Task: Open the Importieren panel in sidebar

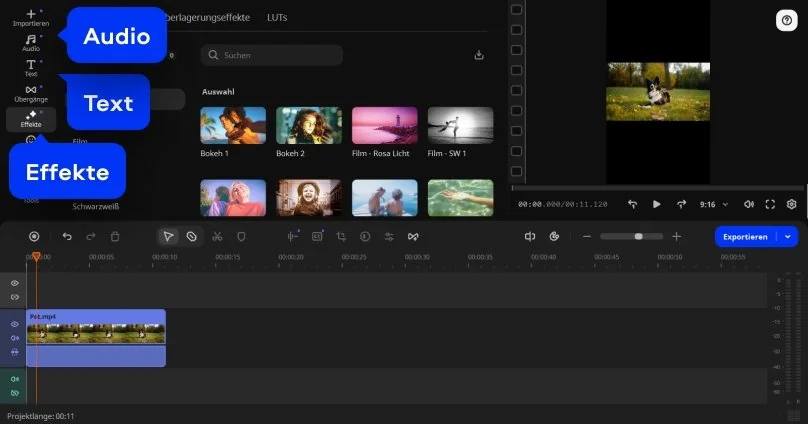Action: pos(30,16)
